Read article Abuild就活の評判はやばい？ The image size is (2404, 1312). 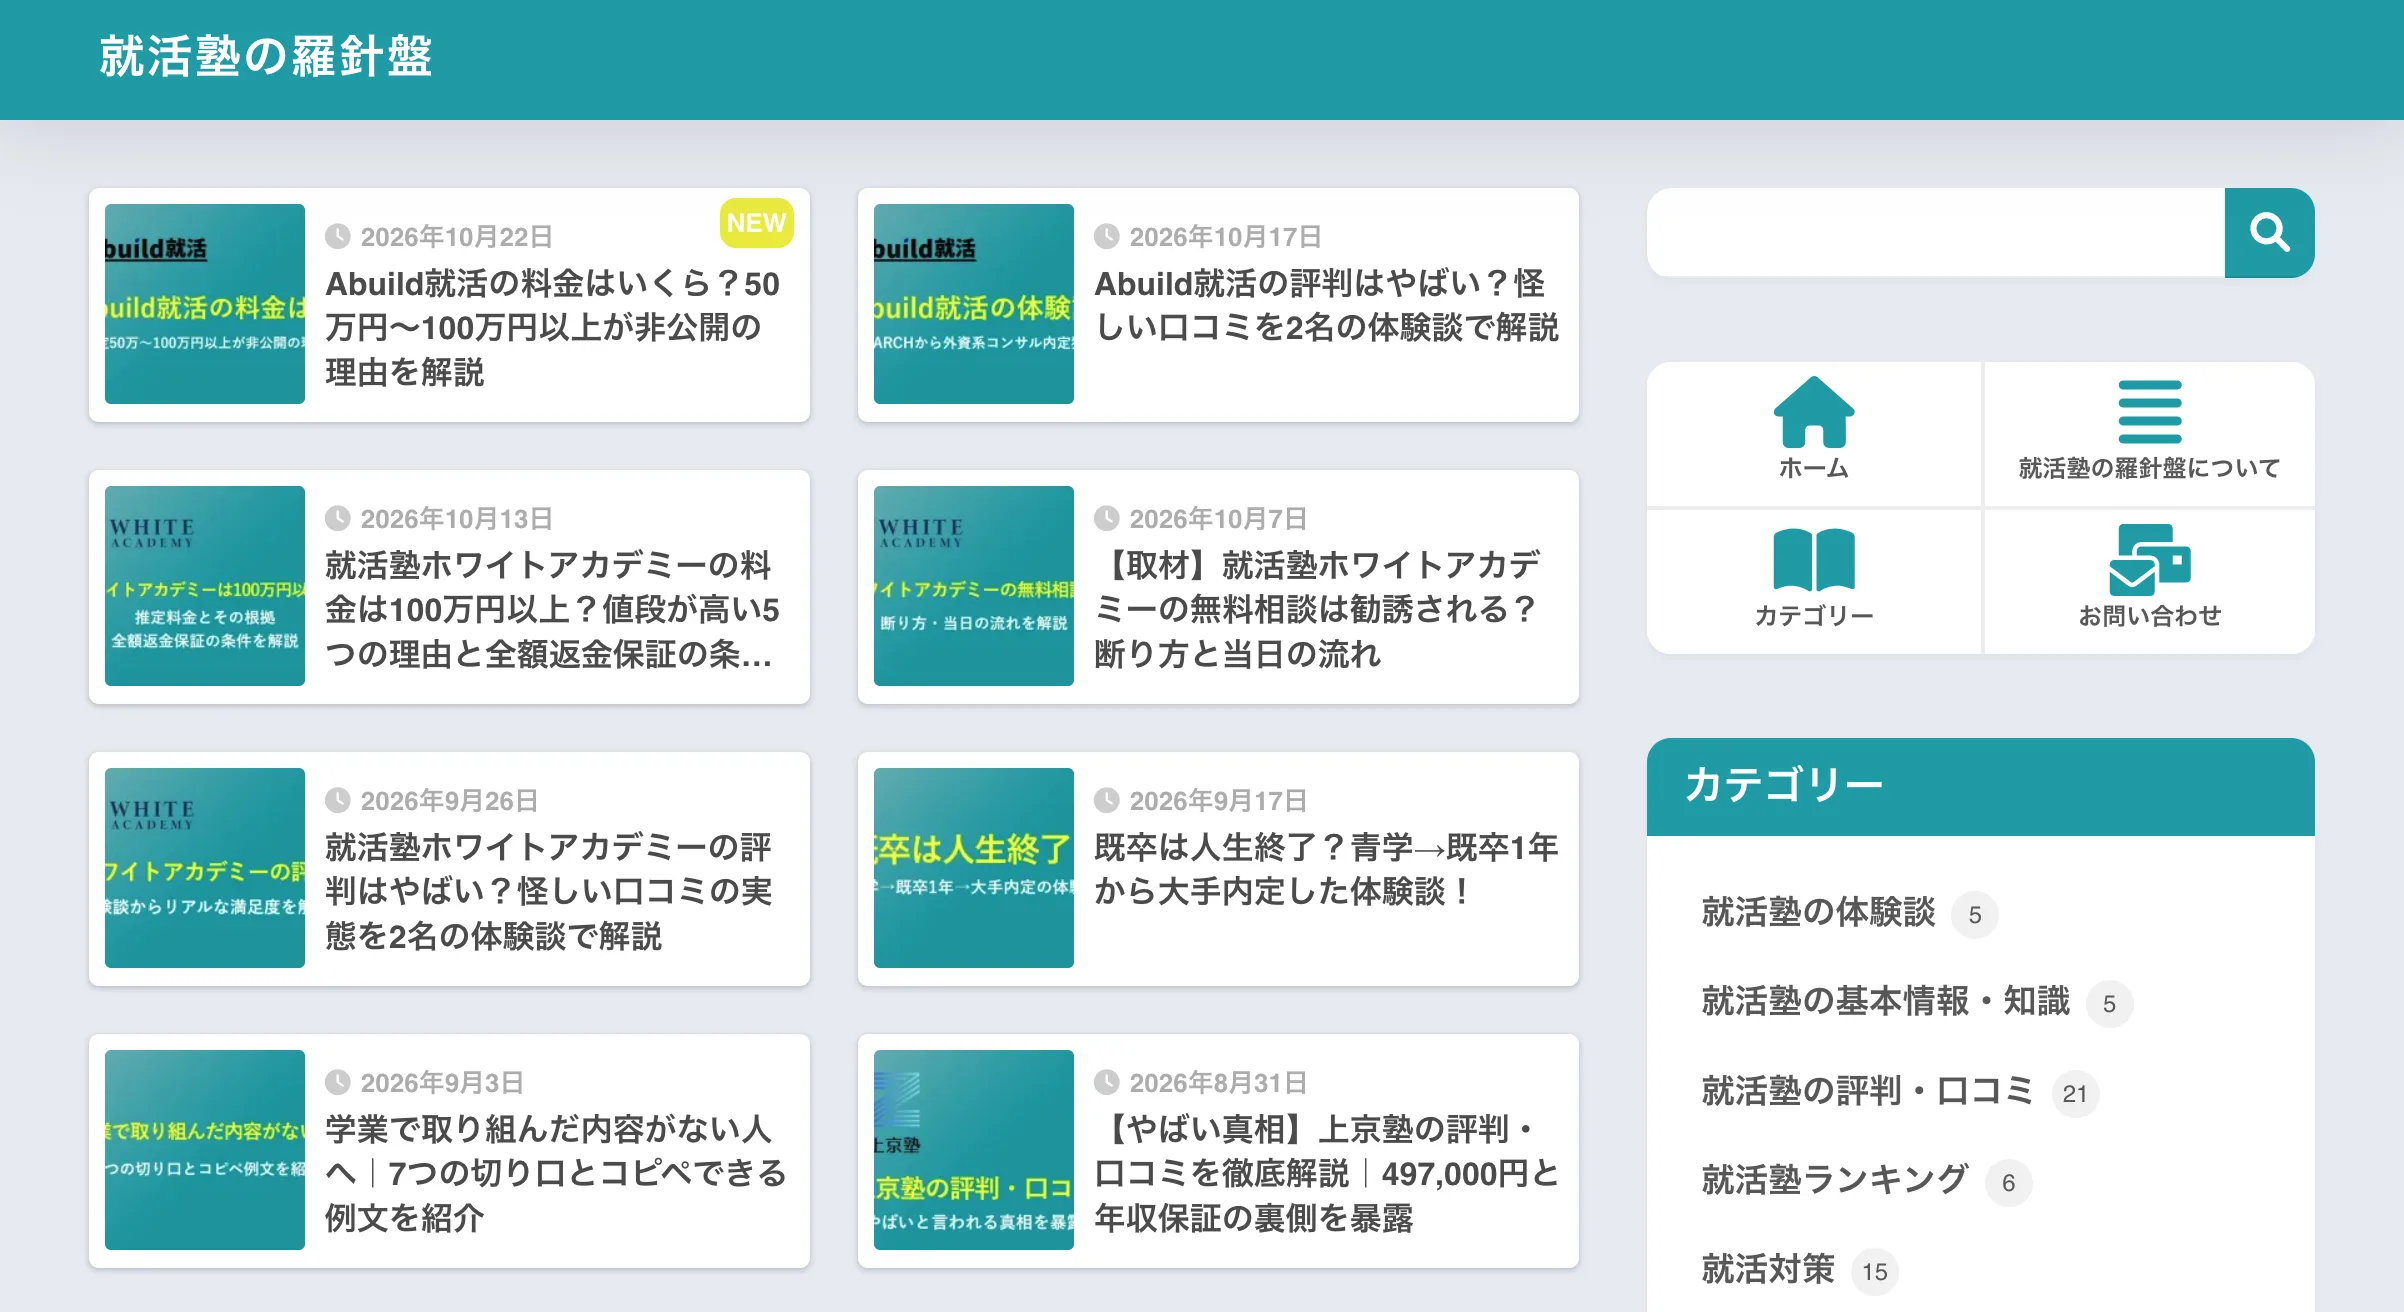(1327, 305)
